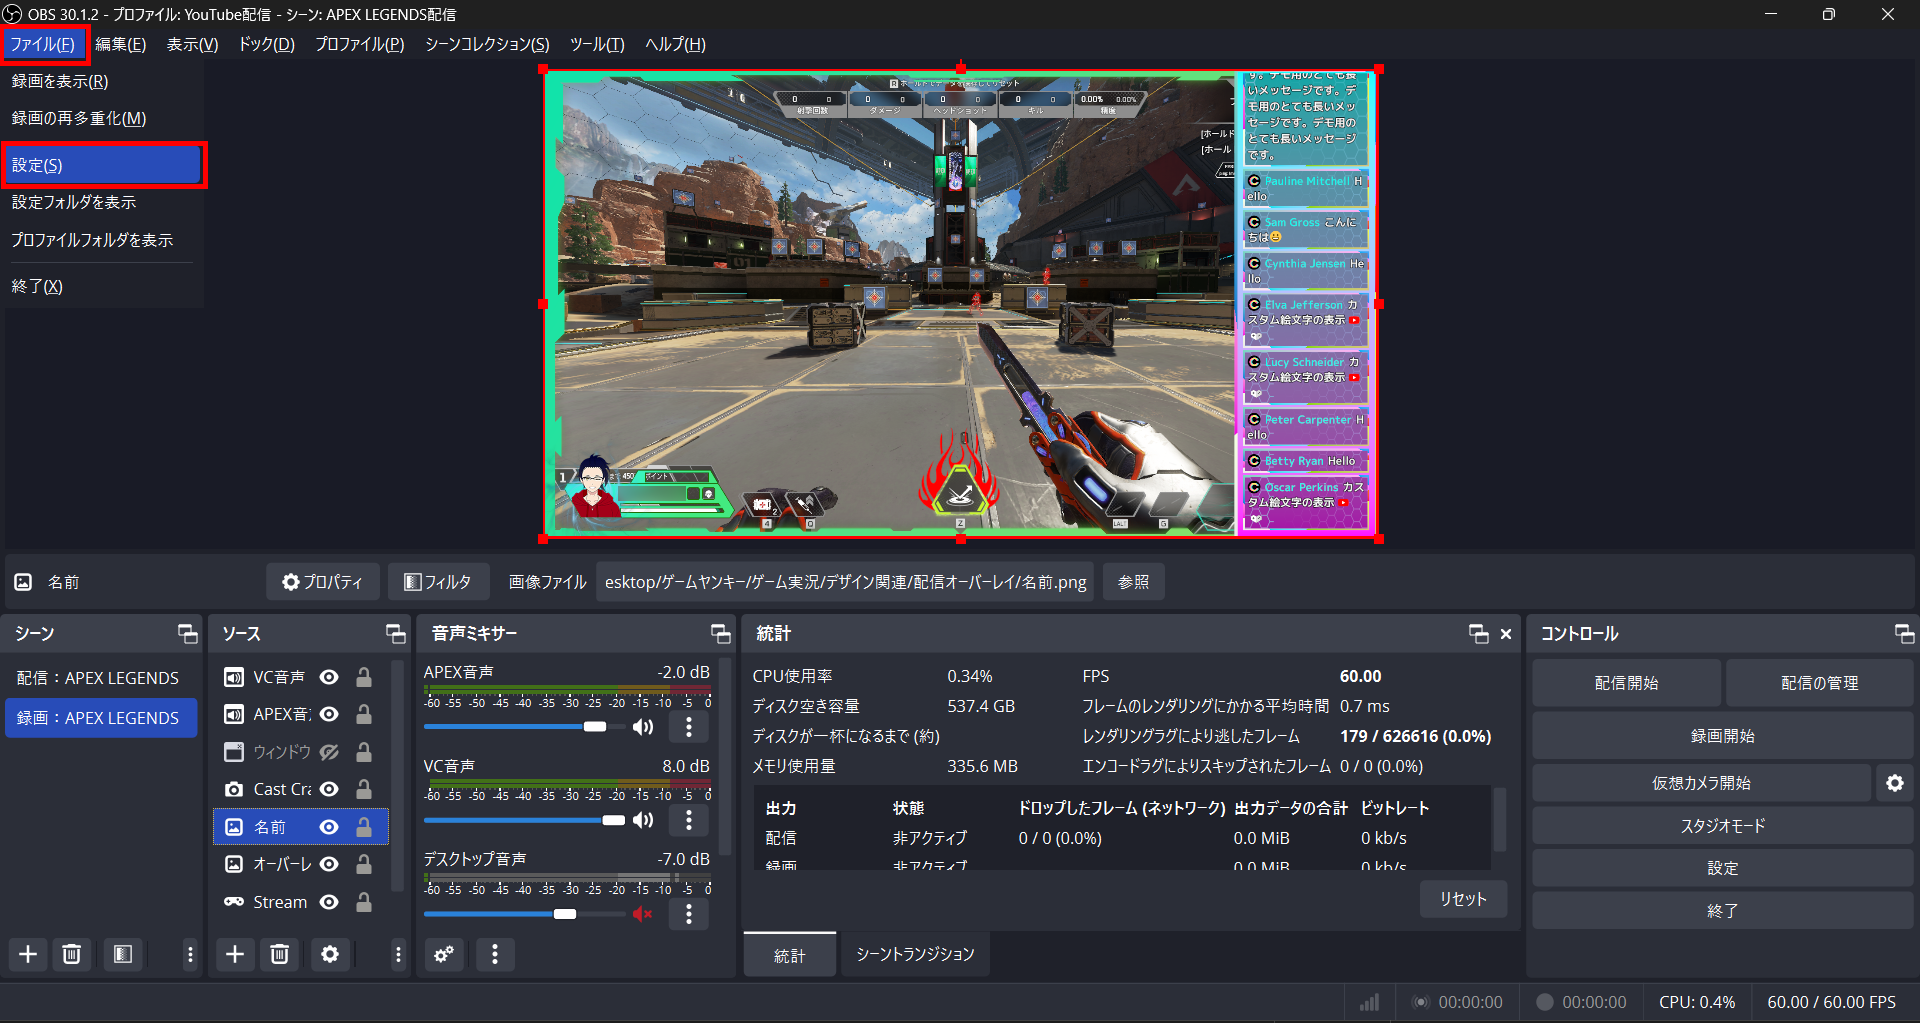The image size is (1920, 1023).
Task: Mute VC音声 speaker icon
Action: pos(643,820)
